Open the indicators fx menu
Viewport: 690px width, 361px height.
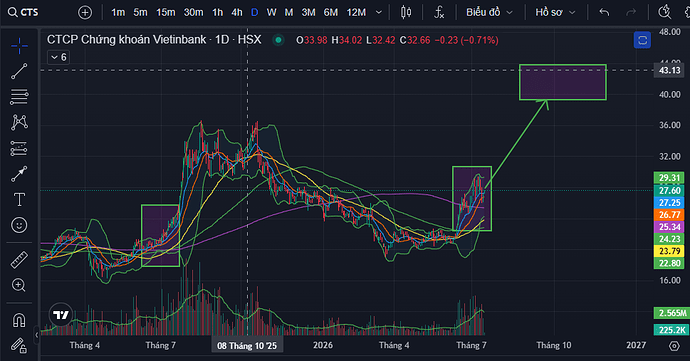(x=439, y=12)
